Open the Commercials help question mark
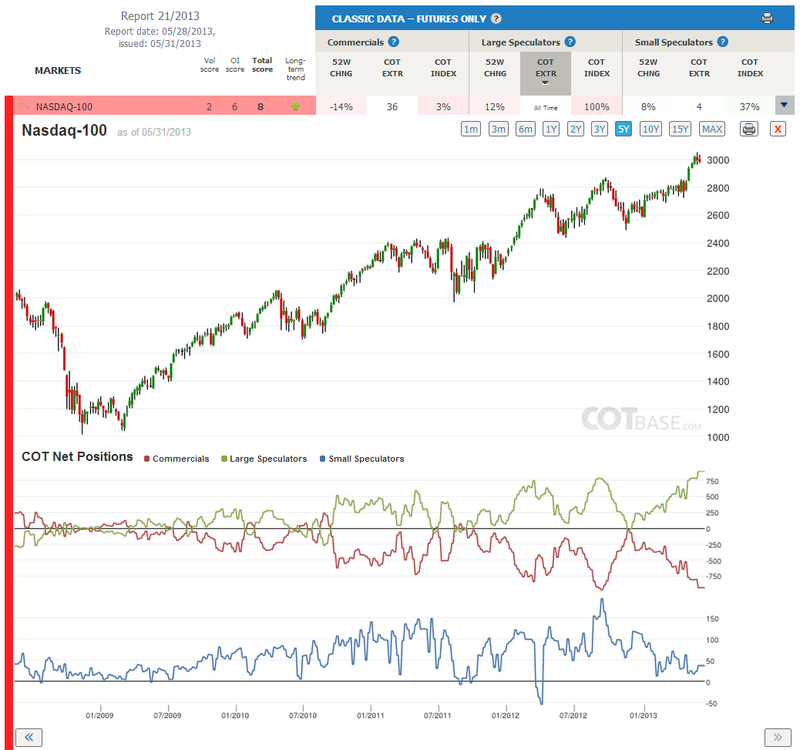The height and width of the screenshot is (750, 800). tap(393, 42)
